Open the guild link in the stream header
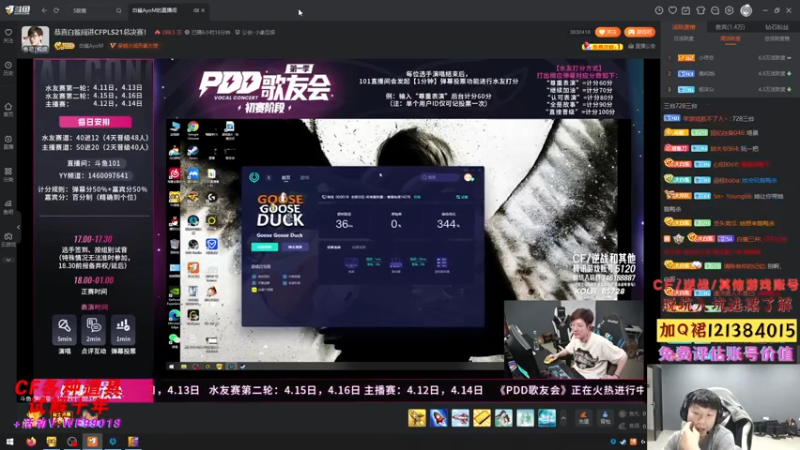Viewport: 800px width, 450px height. click(x=255, y=32)
